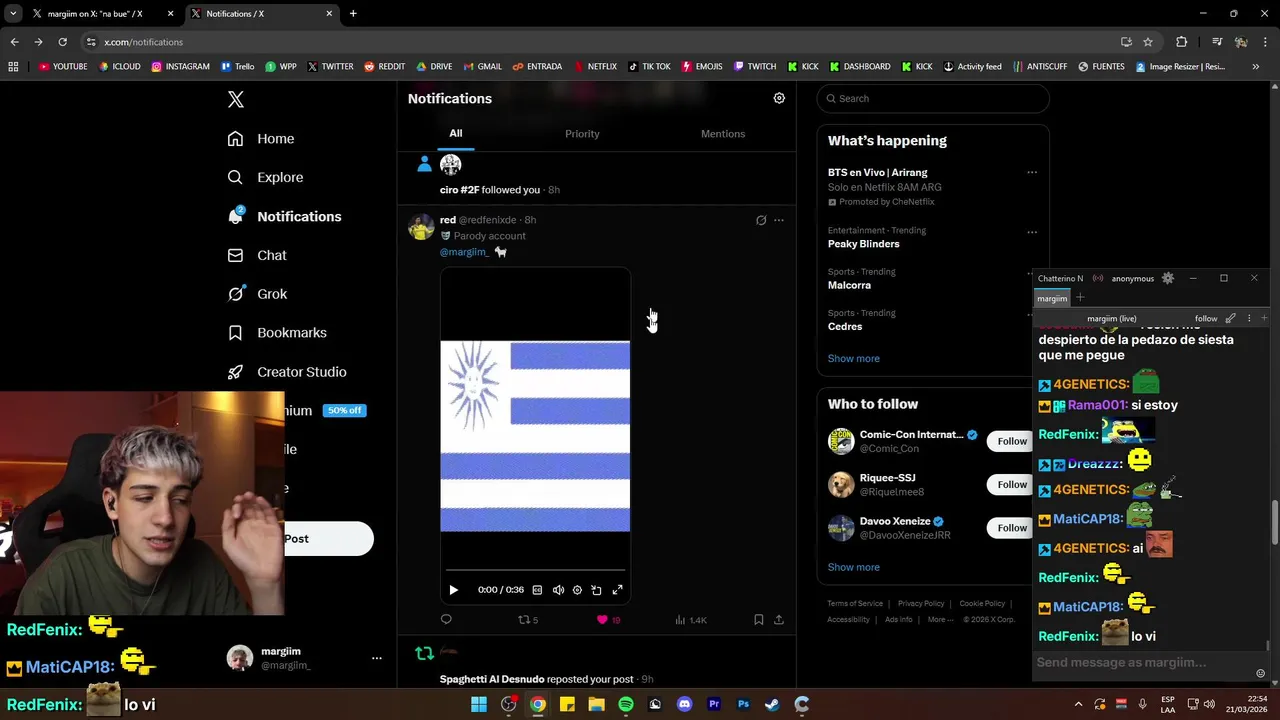Switch to the Mentions notifications tab
Image resolution: width=1280 pixels, height=720 pixels.
723,133
